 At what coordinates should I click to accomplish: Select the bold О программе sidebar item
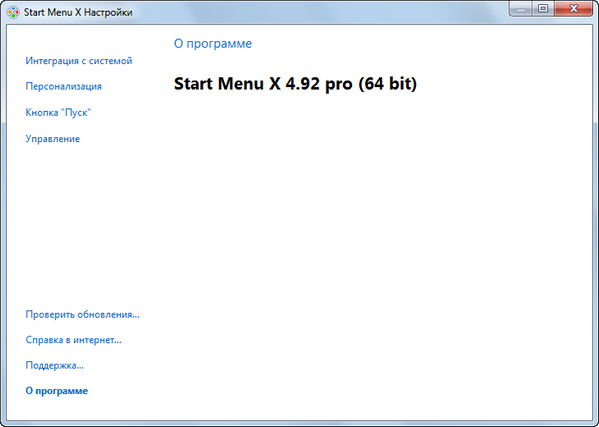[x=57, y=391]
